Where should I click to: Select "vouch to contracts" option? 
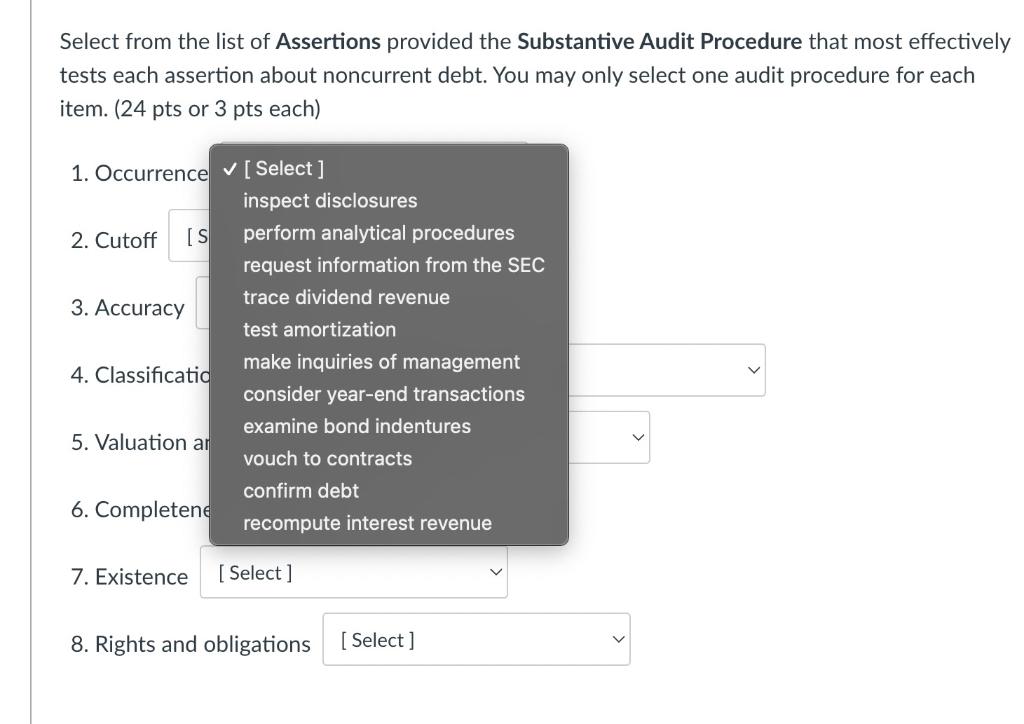(327, 458)
